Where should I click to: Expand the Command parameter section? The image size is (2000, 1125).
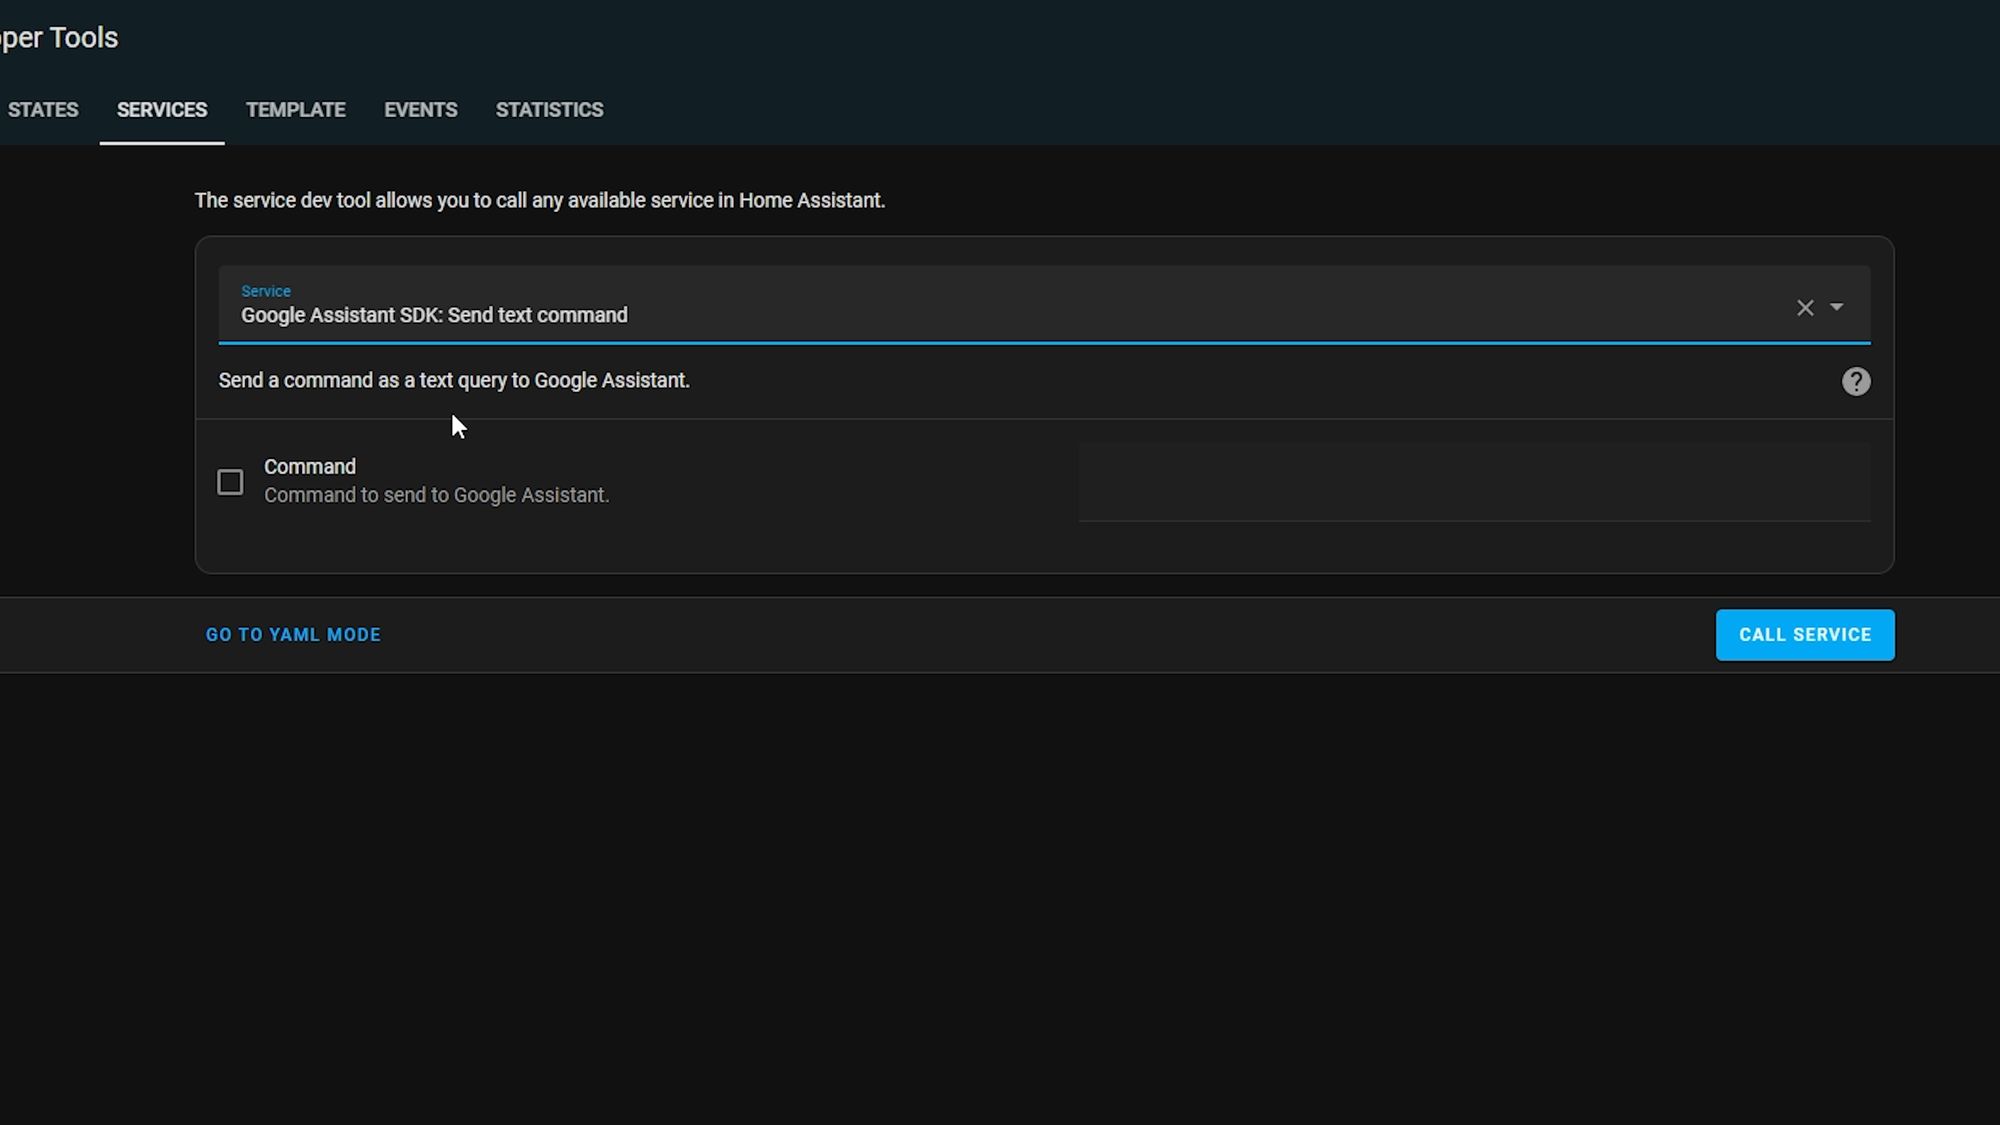231,481
